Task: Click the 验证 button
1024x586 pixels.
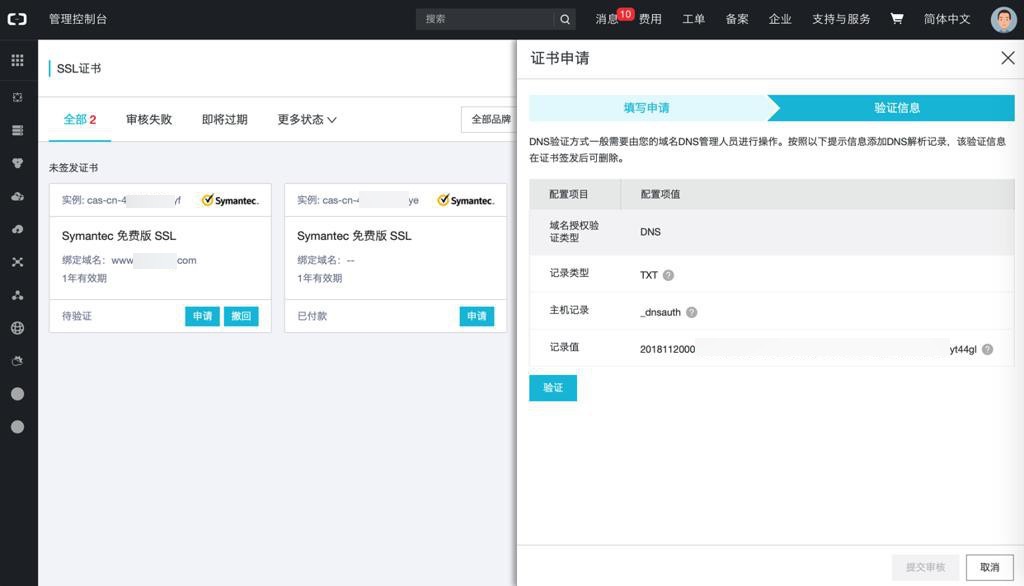Action: (x=552, y=388)
